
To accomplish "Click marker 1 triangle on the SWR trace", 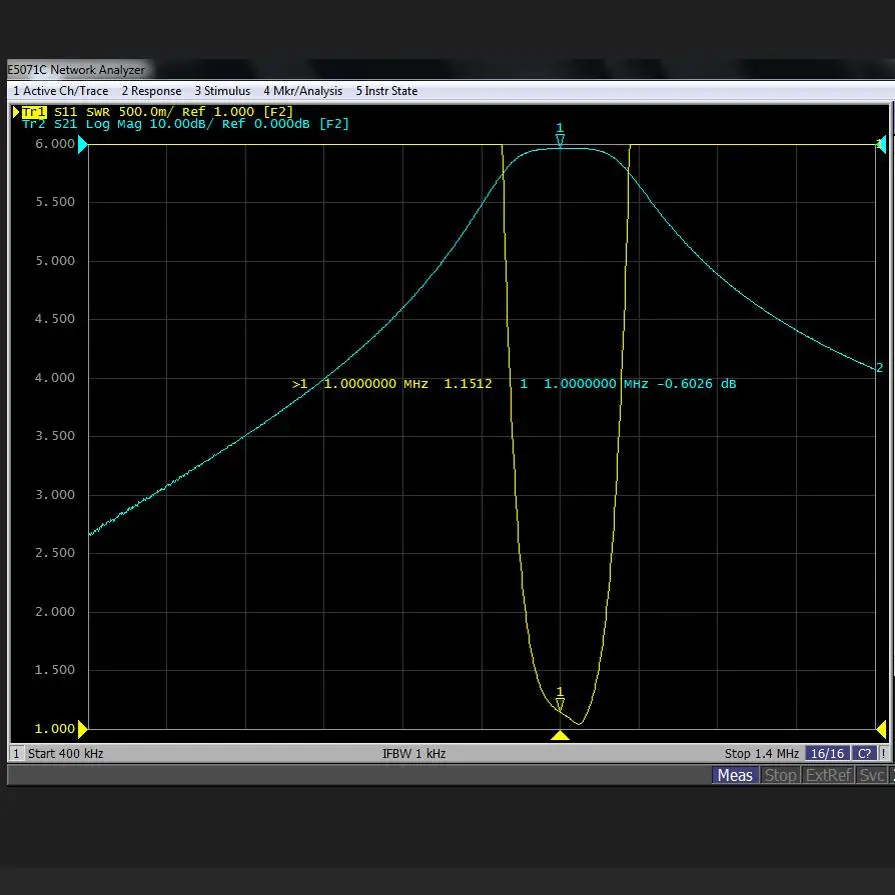I will (560, 705).
